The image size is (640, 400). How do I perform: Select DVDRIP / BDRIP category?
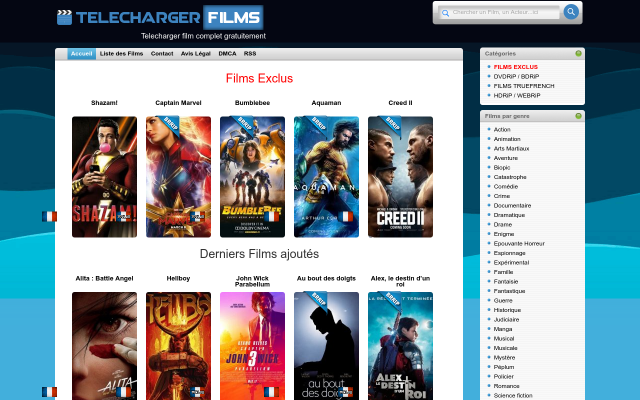pyautogui.click(x=516, y=76)
